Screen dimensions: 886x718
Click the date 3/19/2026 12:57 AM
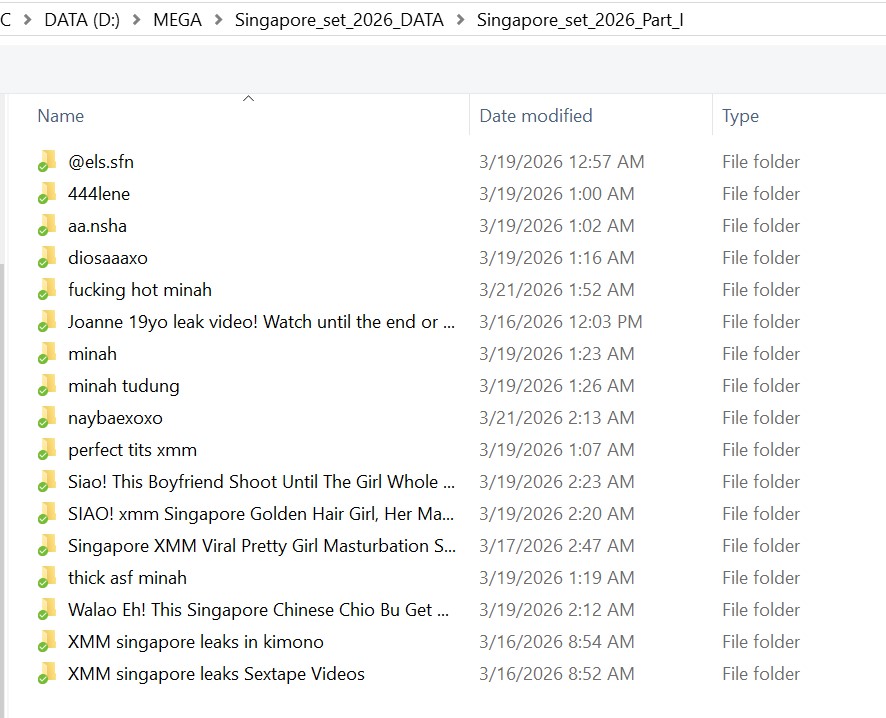coord(562,162)
